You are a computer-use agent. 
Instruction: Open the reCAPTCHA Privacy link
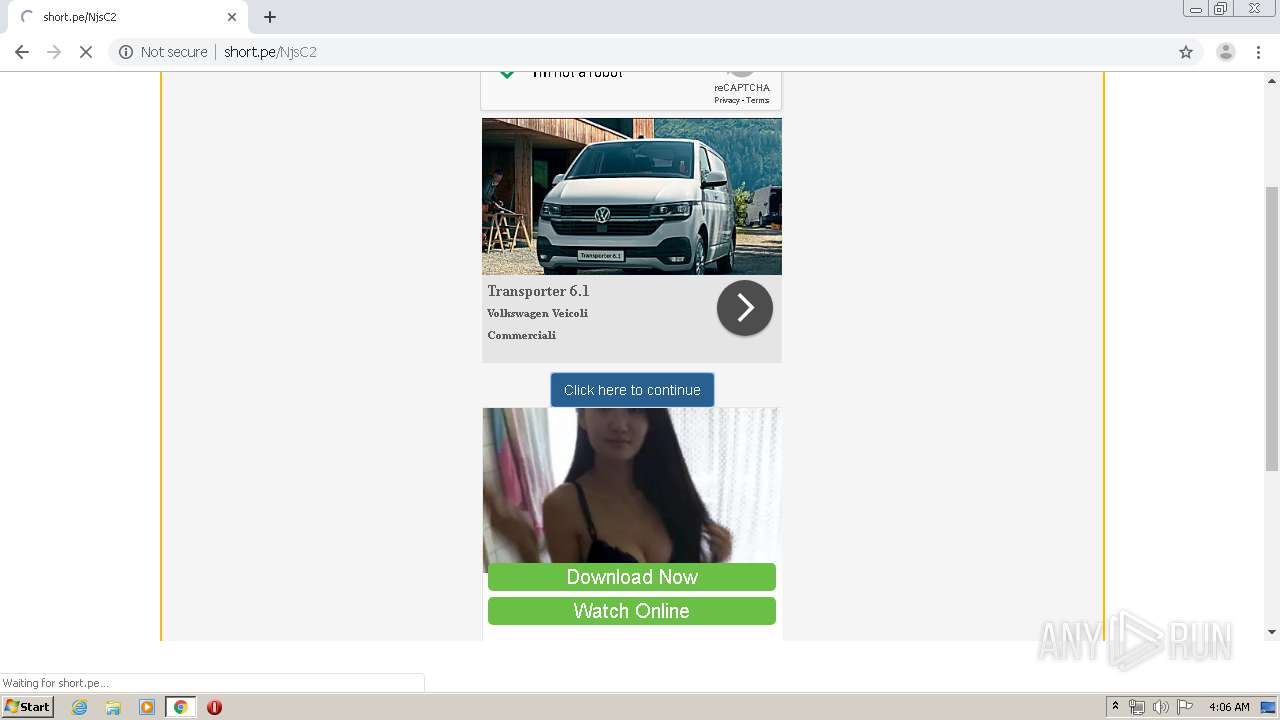click(727, 100)
